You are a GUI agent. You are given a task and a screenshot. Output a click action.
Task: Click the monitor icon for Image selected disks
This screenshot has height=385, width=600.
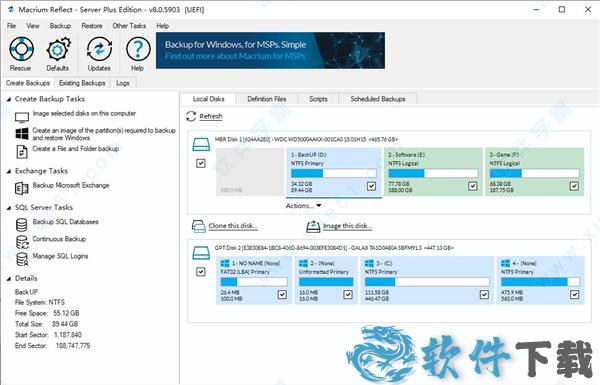point(22,117)
